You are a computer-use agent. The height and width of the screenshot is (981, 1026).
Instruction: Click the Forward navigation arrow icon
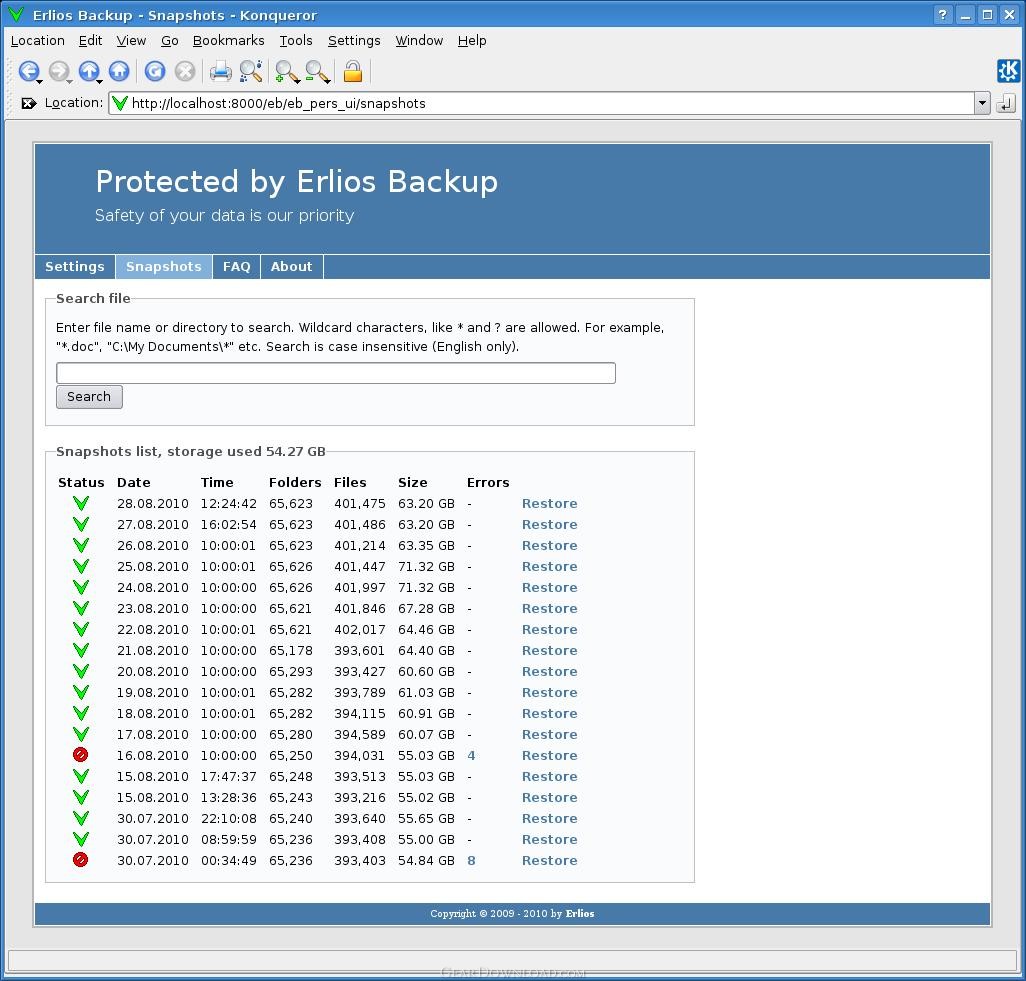(58, 71)
